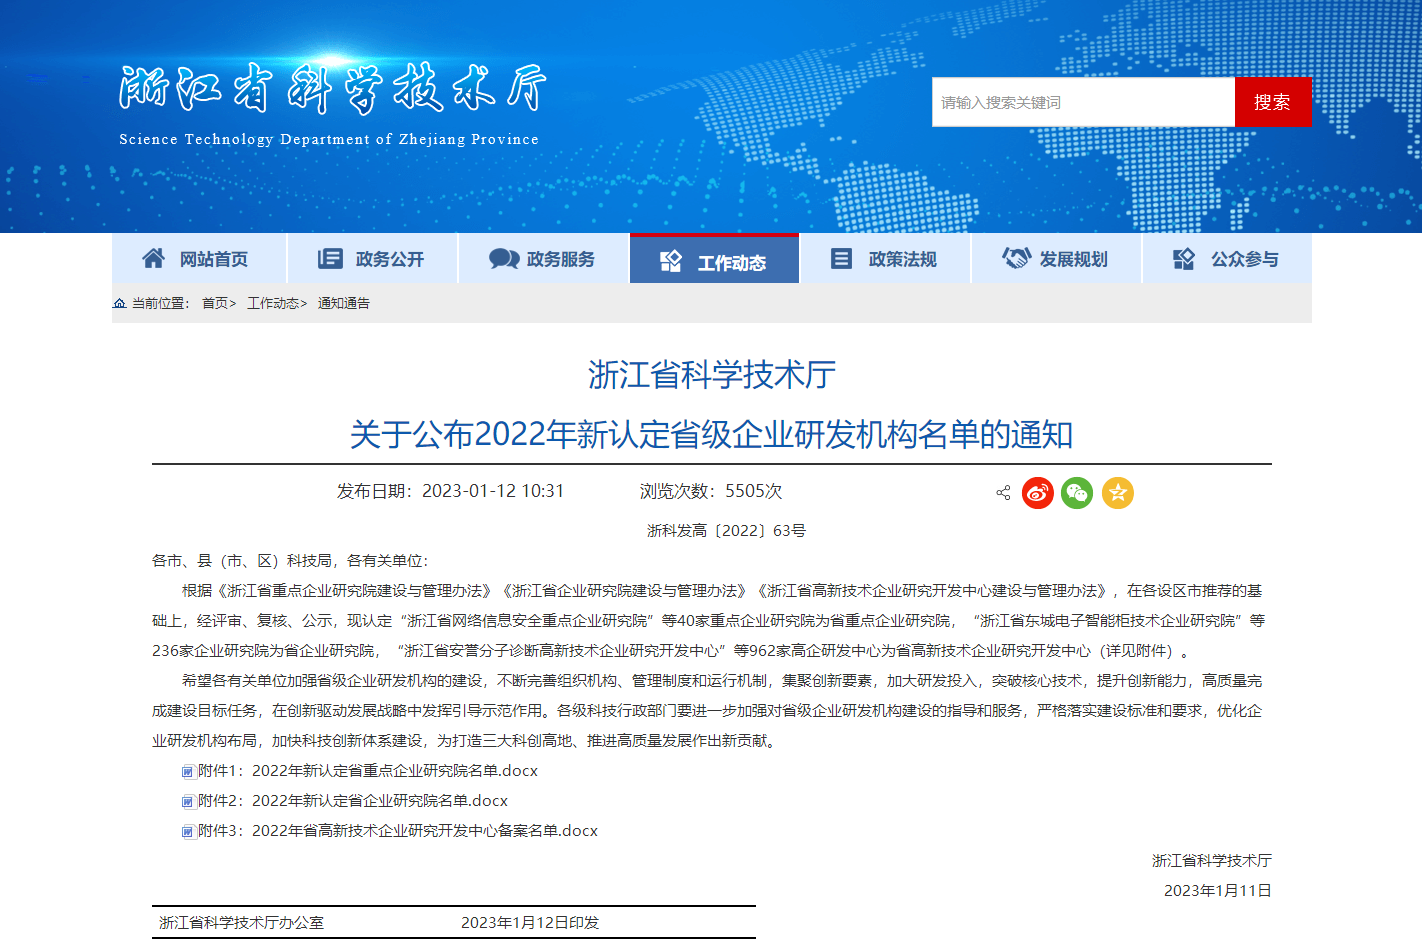Focus the search keyword input field
This screenshot has height=945, width=1422.
[1083, 103]
